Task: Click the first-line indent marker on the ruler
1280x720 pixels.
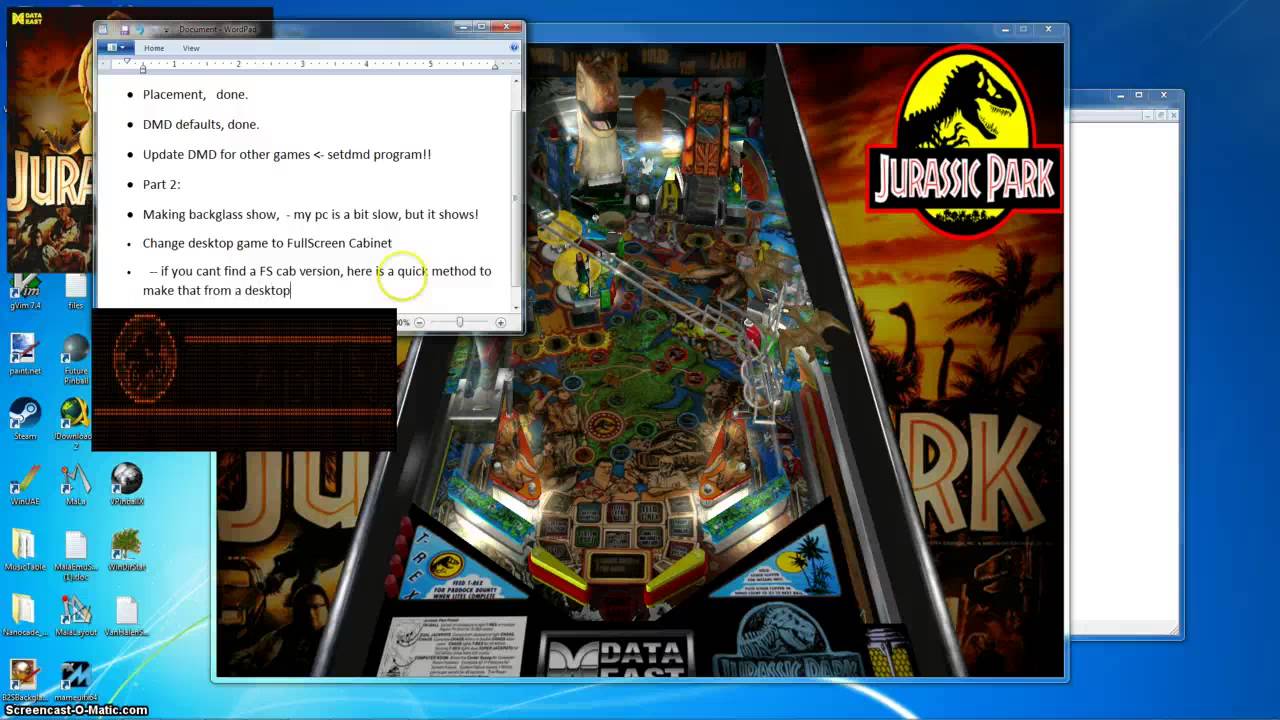Action: [x=127, y=61]
